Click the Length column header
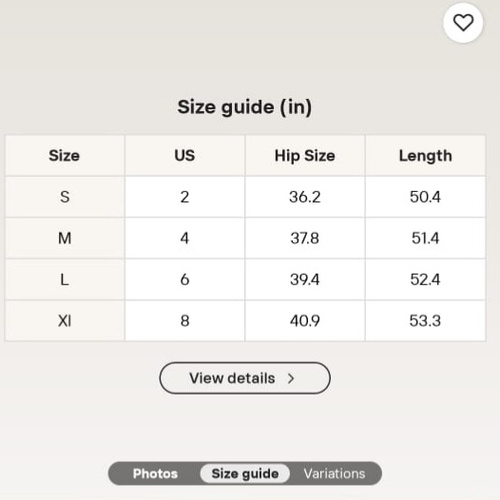Image resolution: width=500 pixels, height=500 pixels. (x=425, y=155)
